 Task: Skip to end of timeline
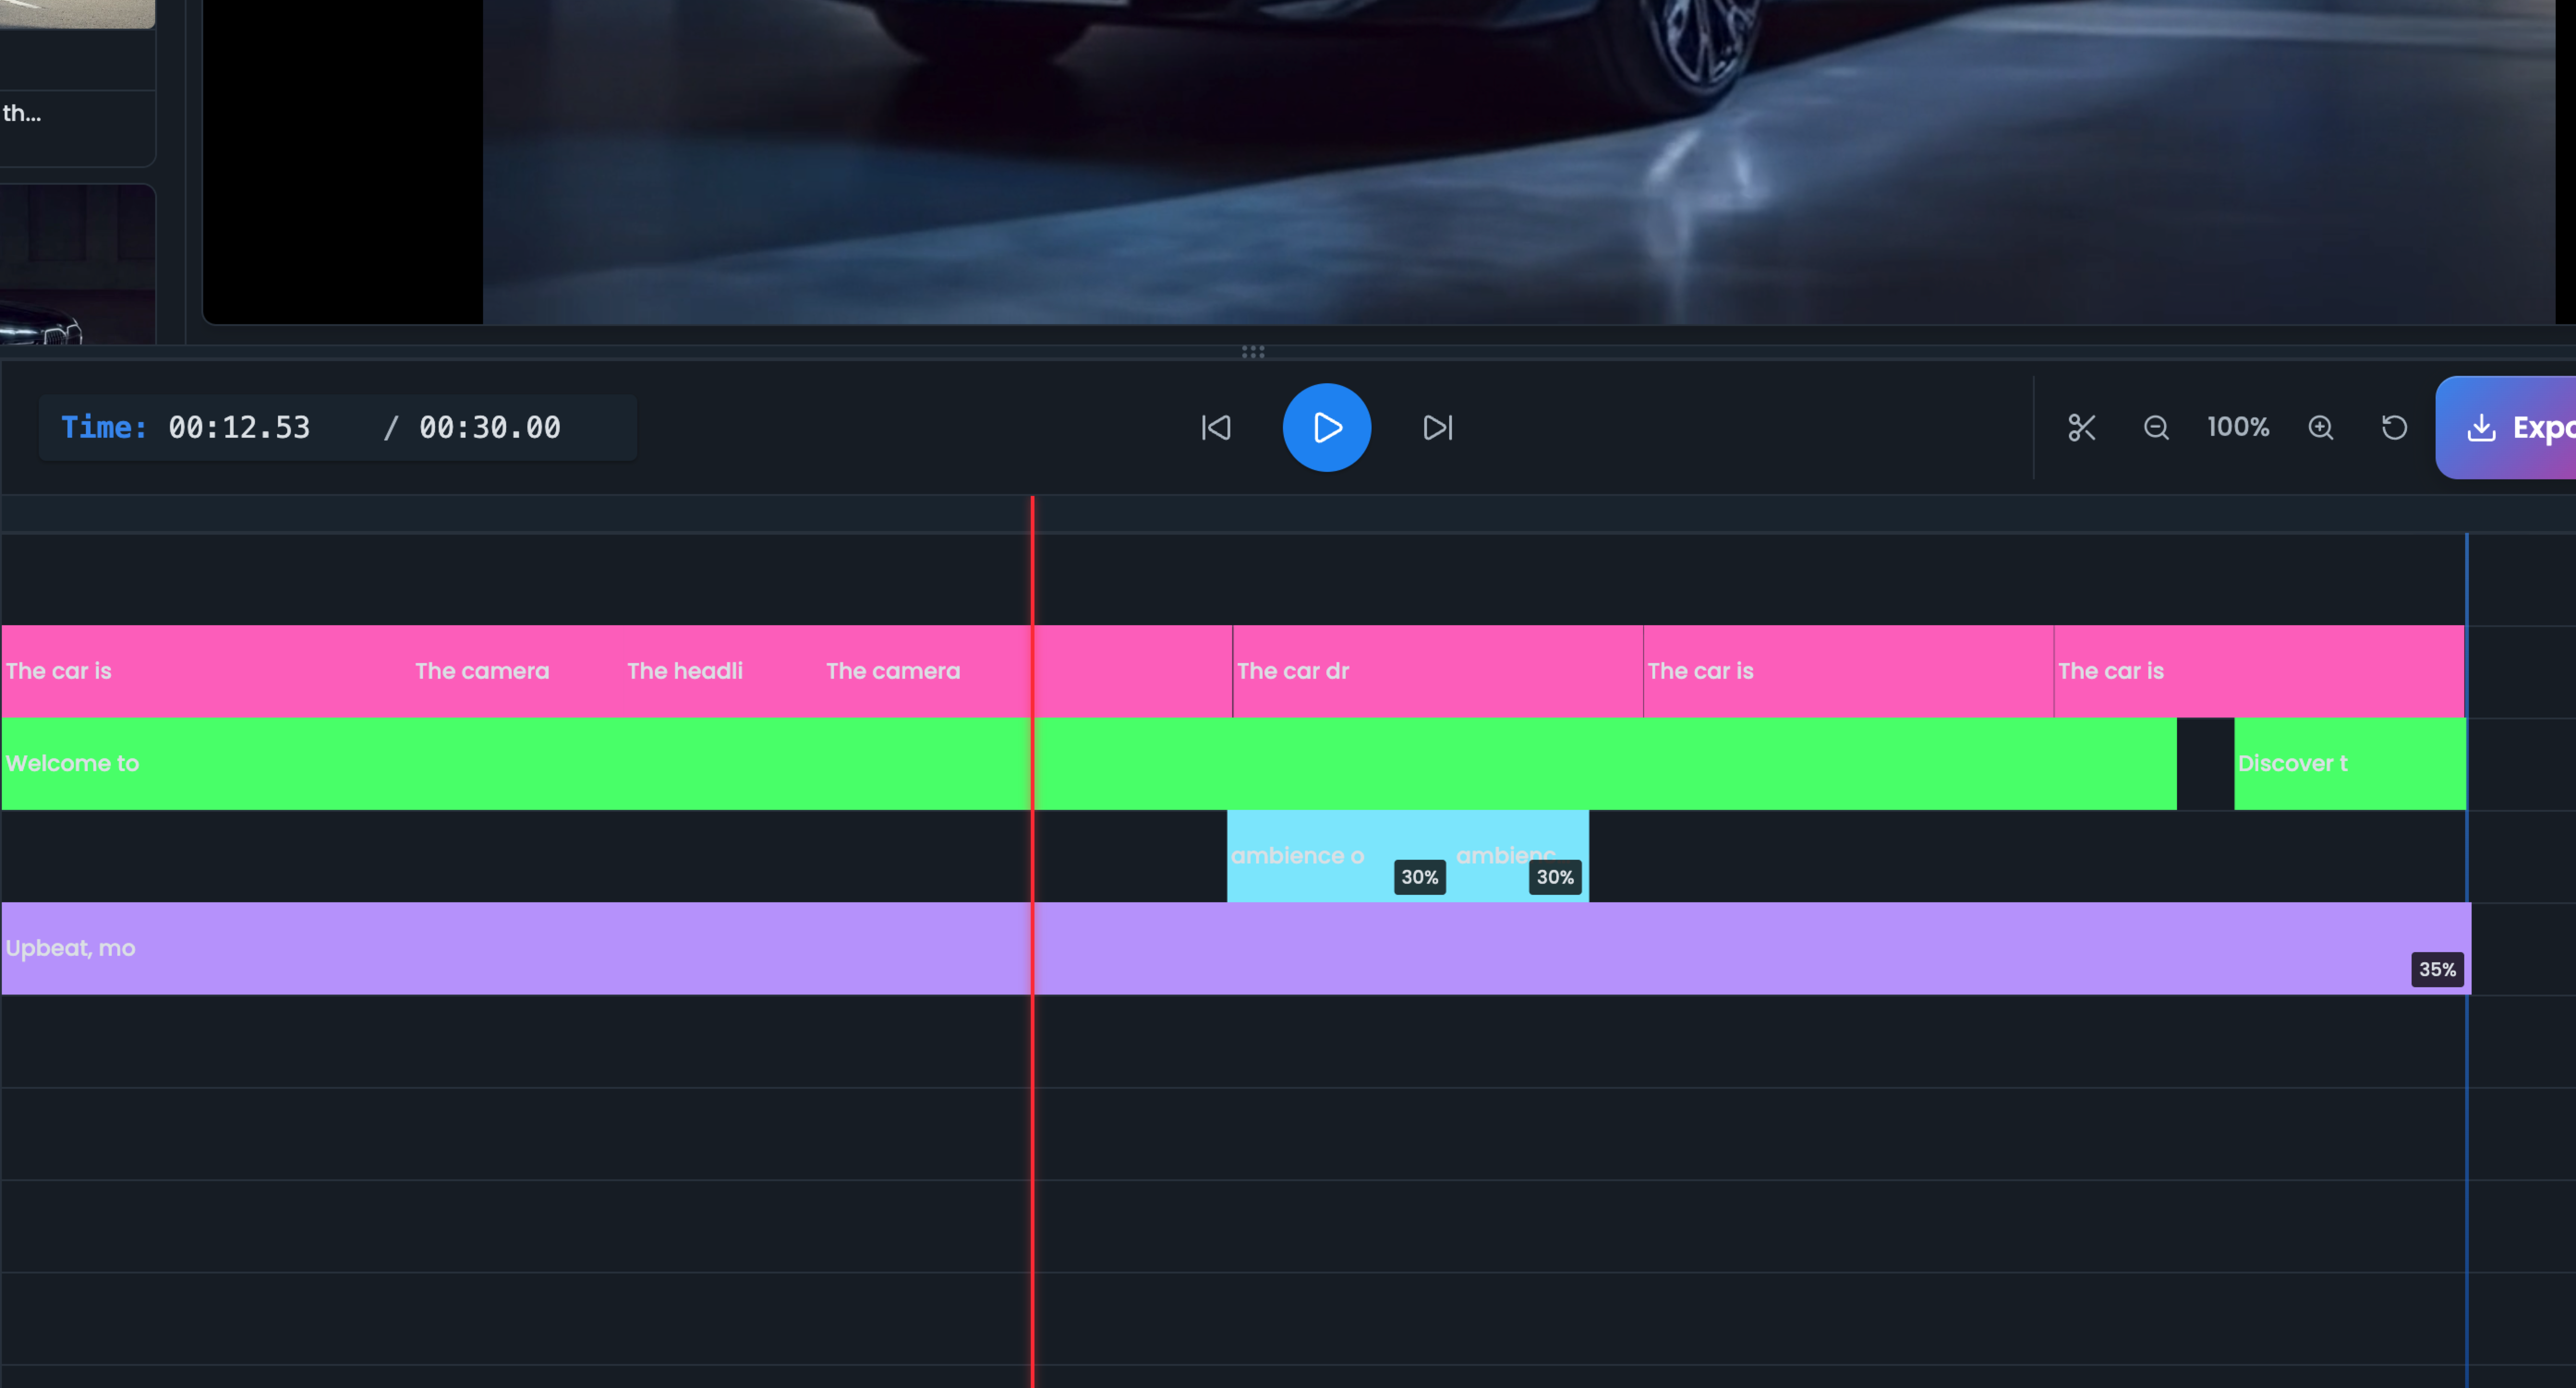(x=1437, y=428)
